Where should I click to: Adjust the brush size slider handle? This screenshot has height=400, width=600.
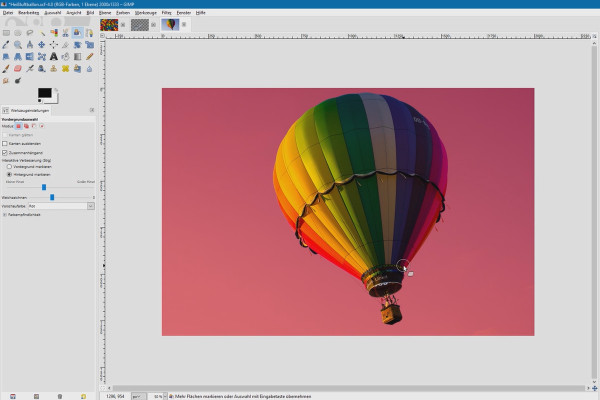coord(44,187)
